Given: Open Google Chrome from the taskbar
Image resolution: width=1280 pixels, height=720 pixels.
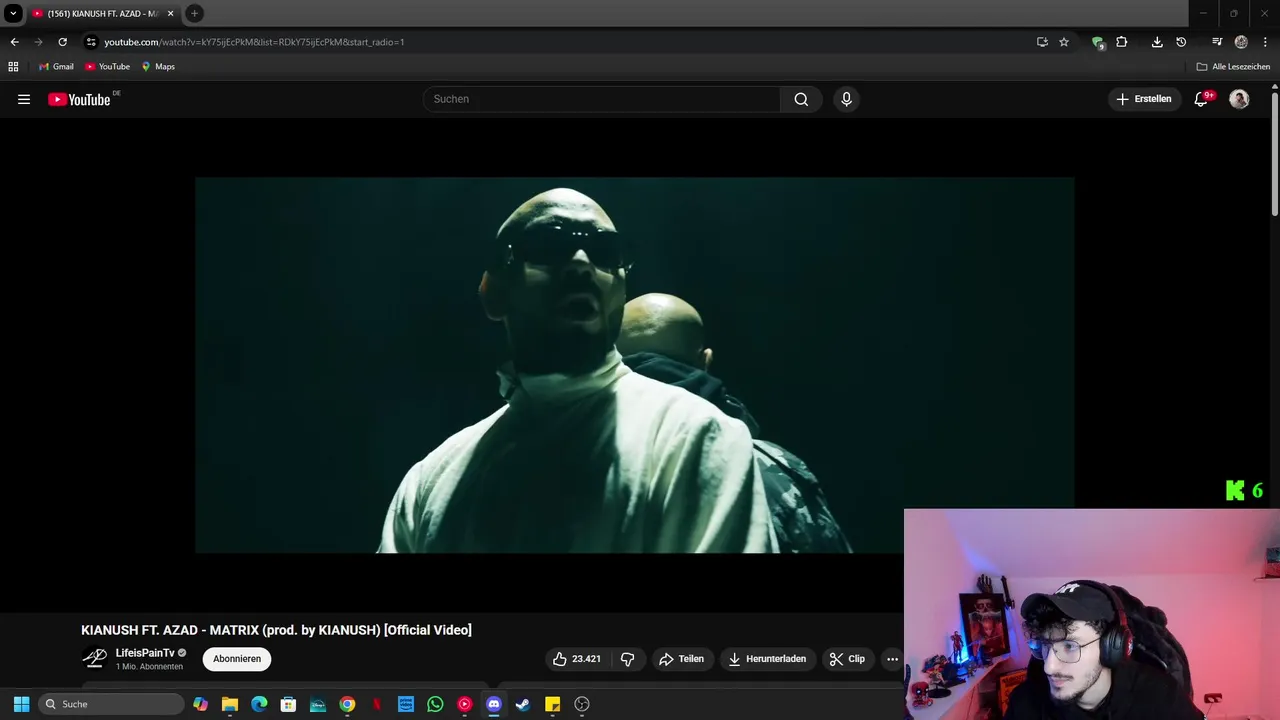Looking at the screenshot, I should (x=347, y=704).
